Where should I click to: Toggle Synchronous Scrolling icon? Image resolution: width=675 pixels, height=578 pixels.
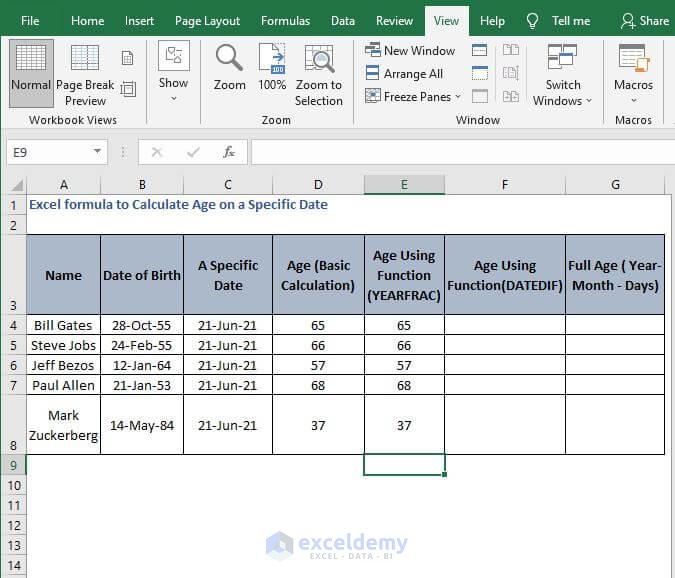point(511,73)
